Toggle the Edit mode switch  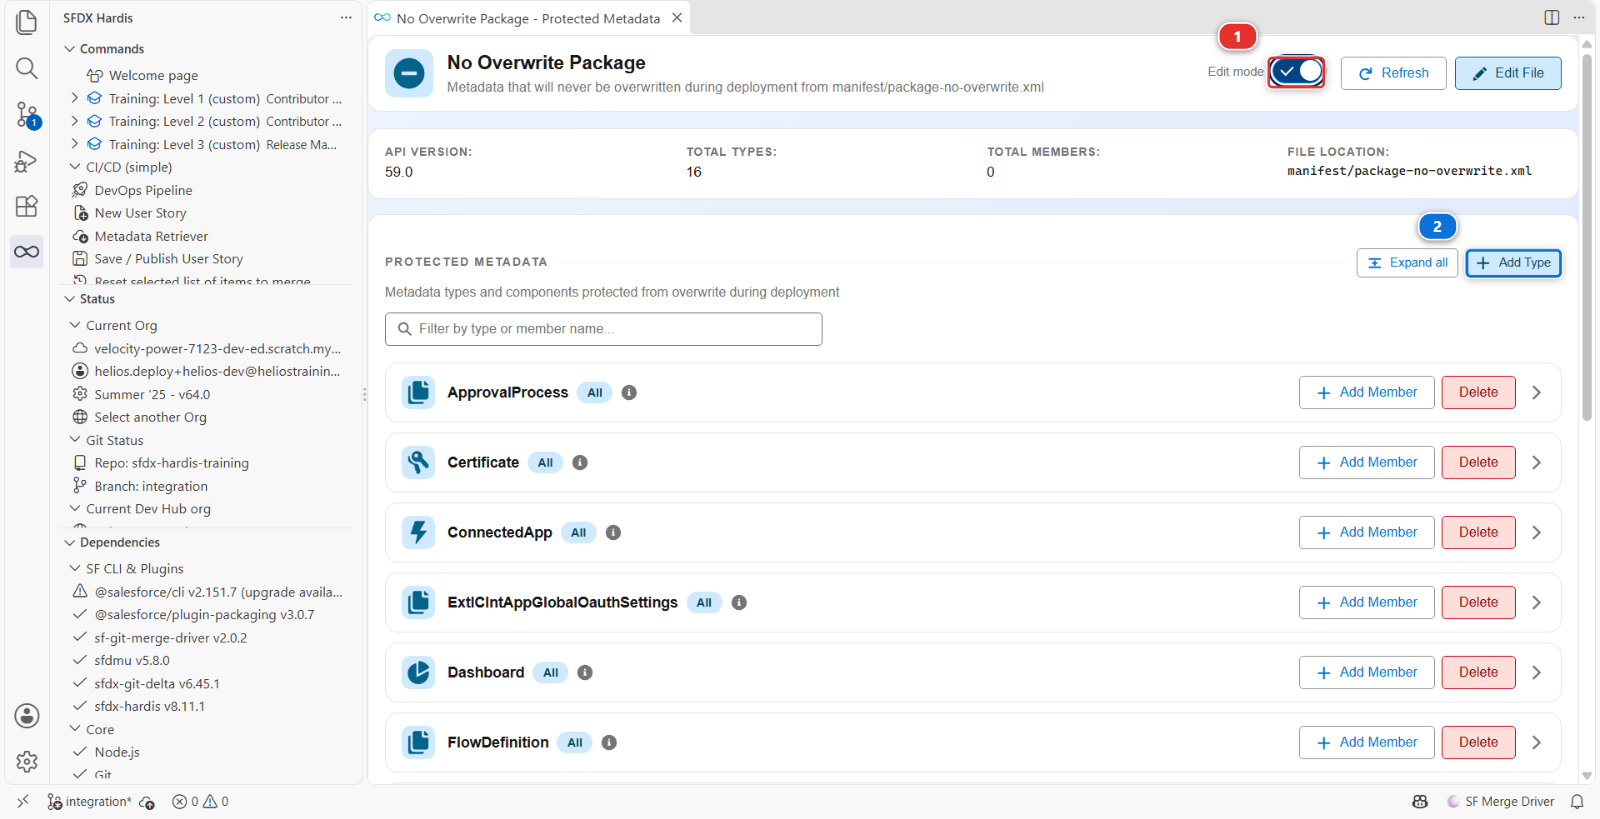[x=1297, y=72]
